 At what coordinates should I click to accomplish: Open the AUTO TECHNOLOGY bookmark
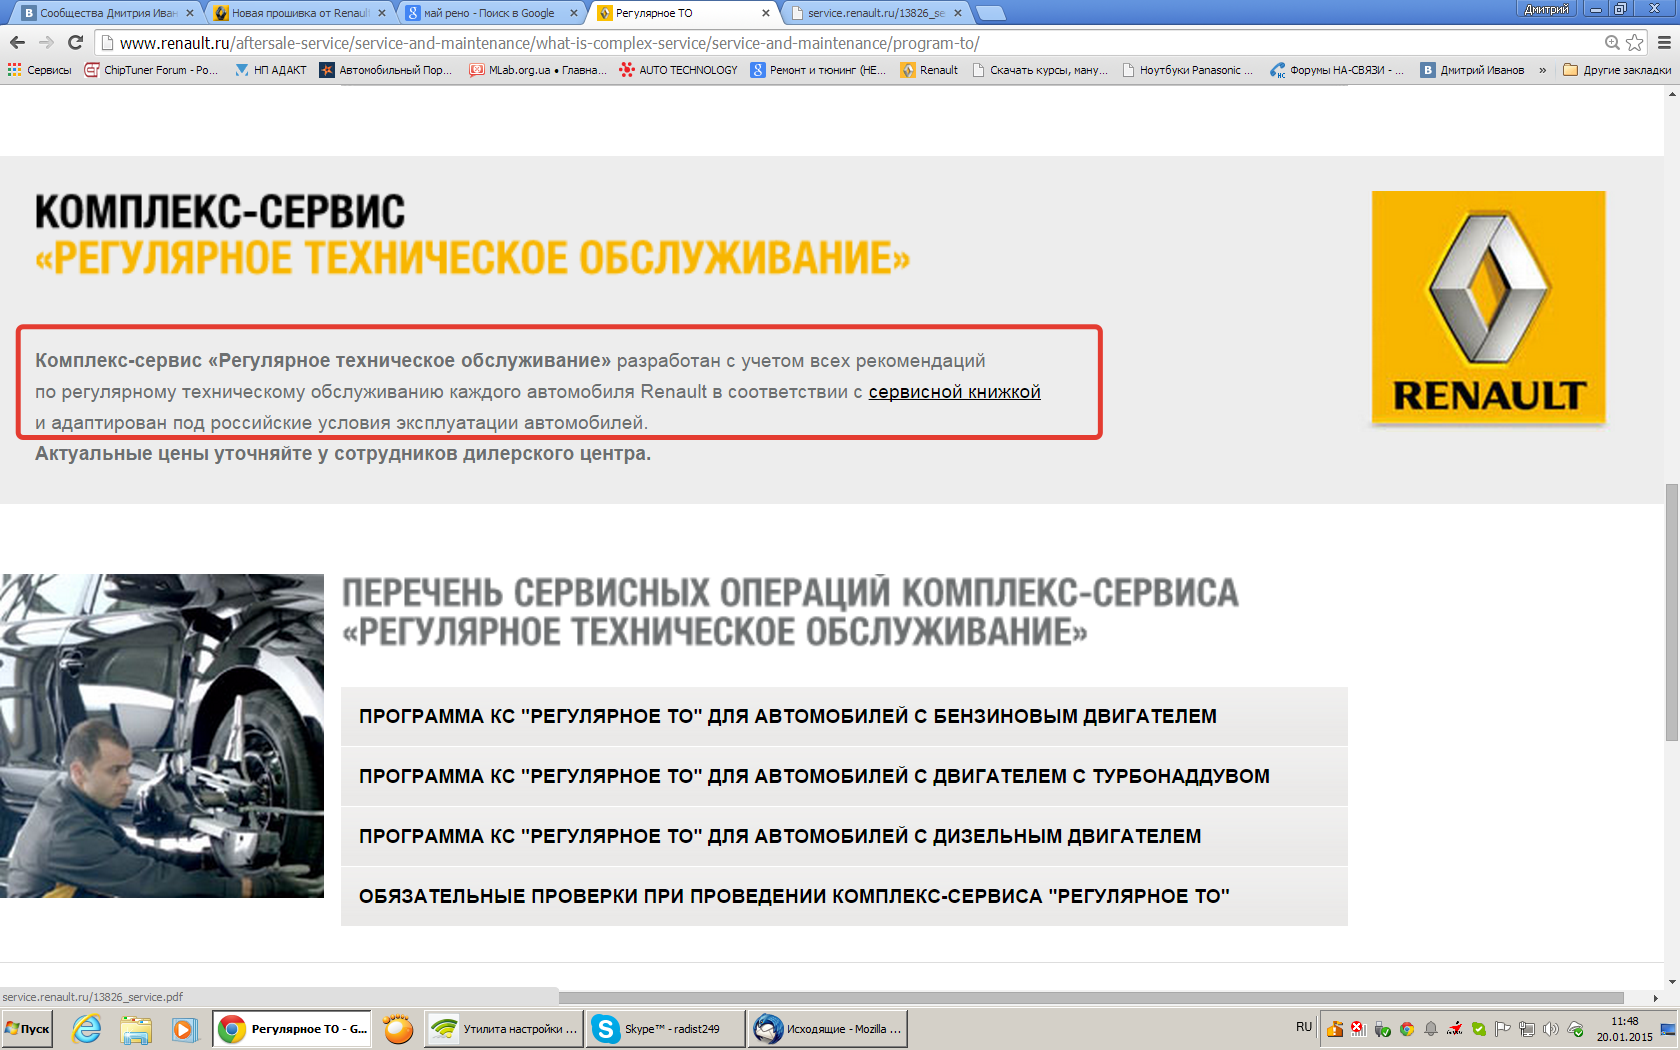(x=679, y=70)
